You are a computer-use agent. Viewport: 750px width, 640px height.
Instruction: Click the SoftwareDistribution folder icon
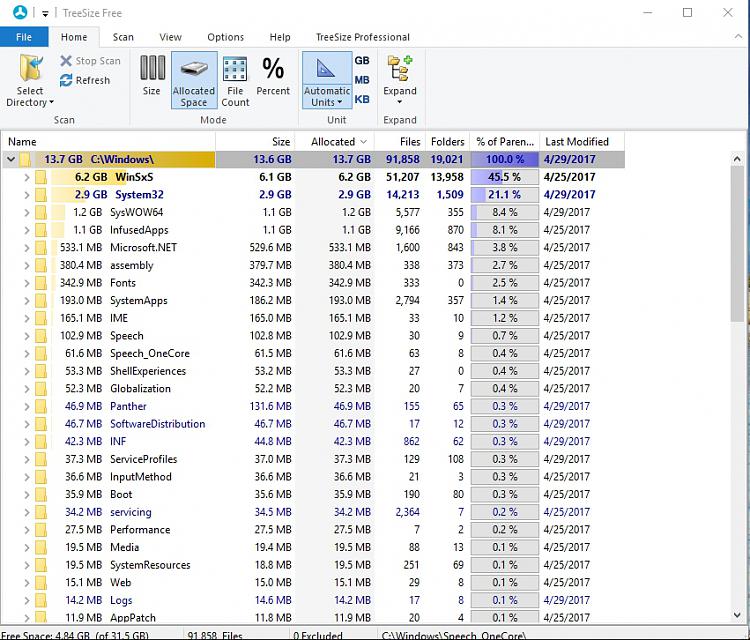point(41,424)
